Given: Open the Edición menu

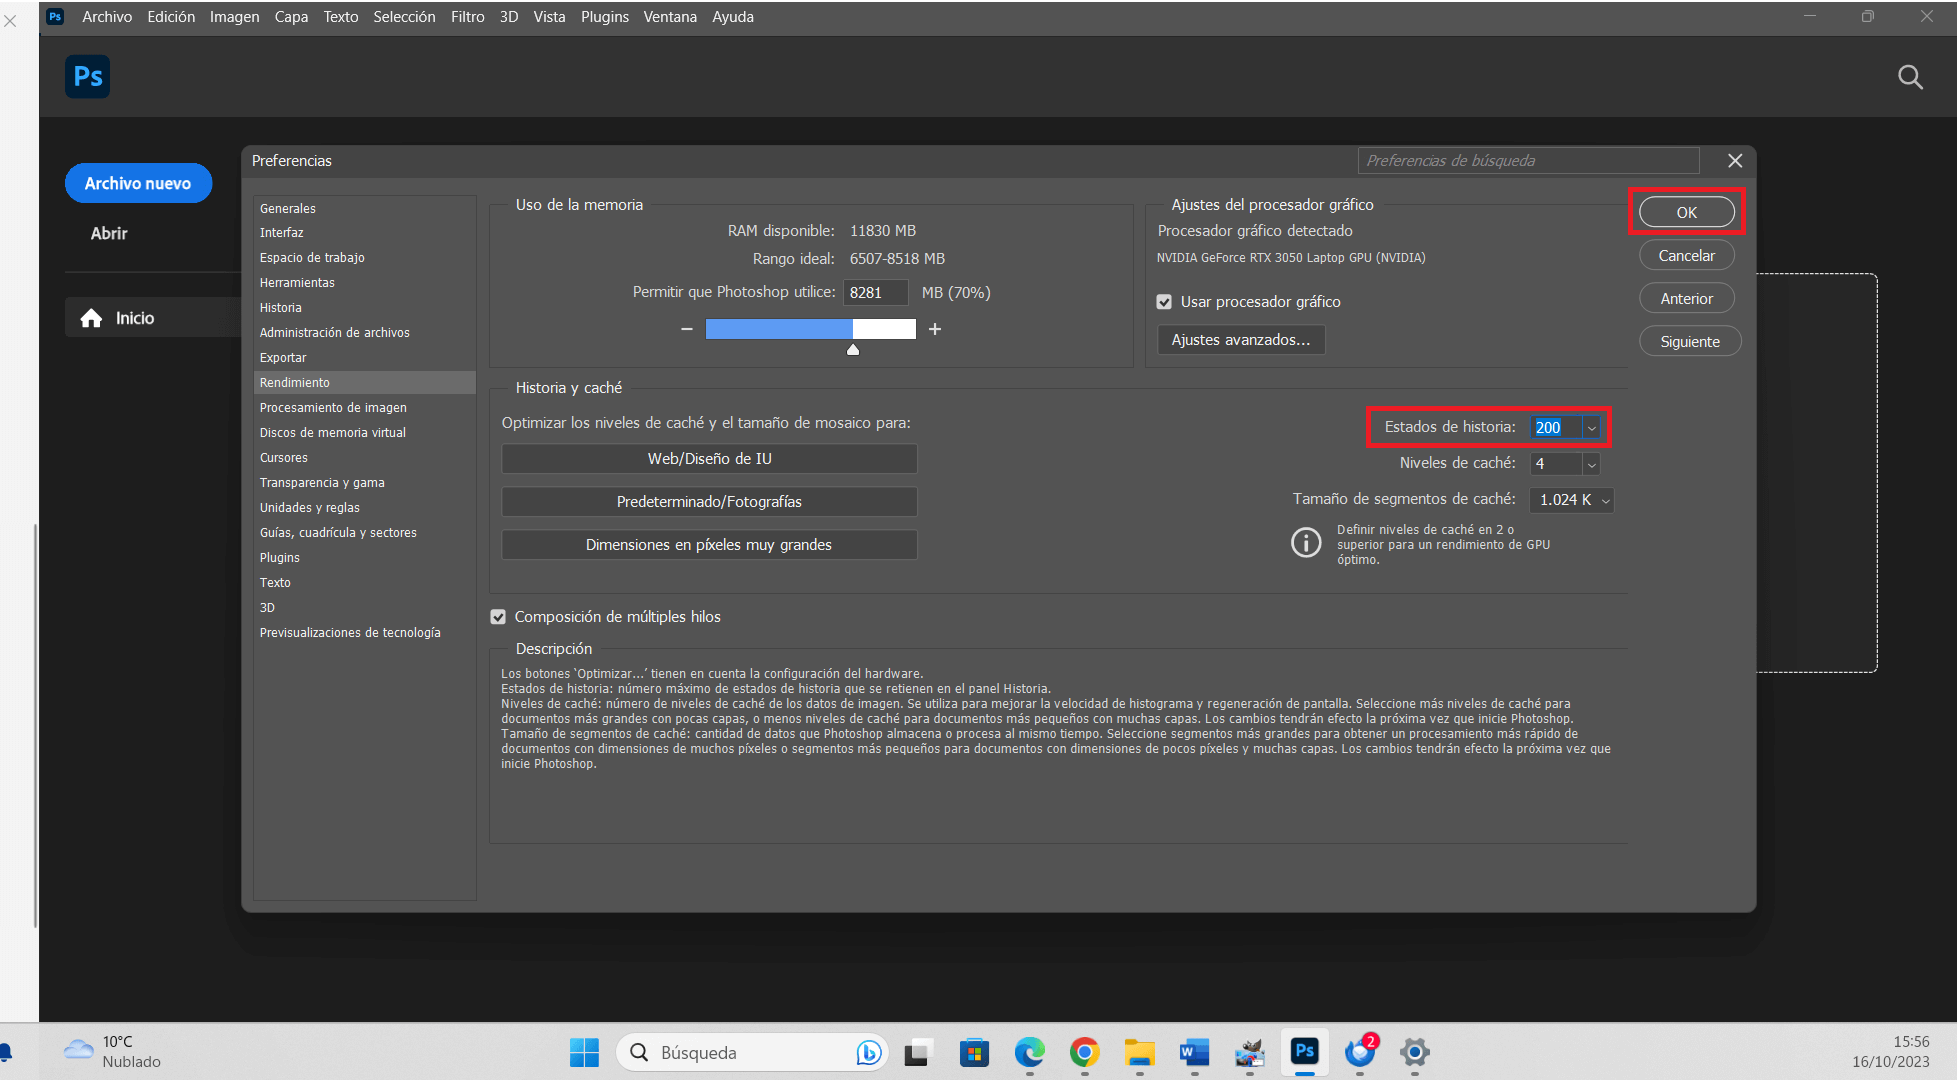Looking at the screenshot, I should 171,16.
